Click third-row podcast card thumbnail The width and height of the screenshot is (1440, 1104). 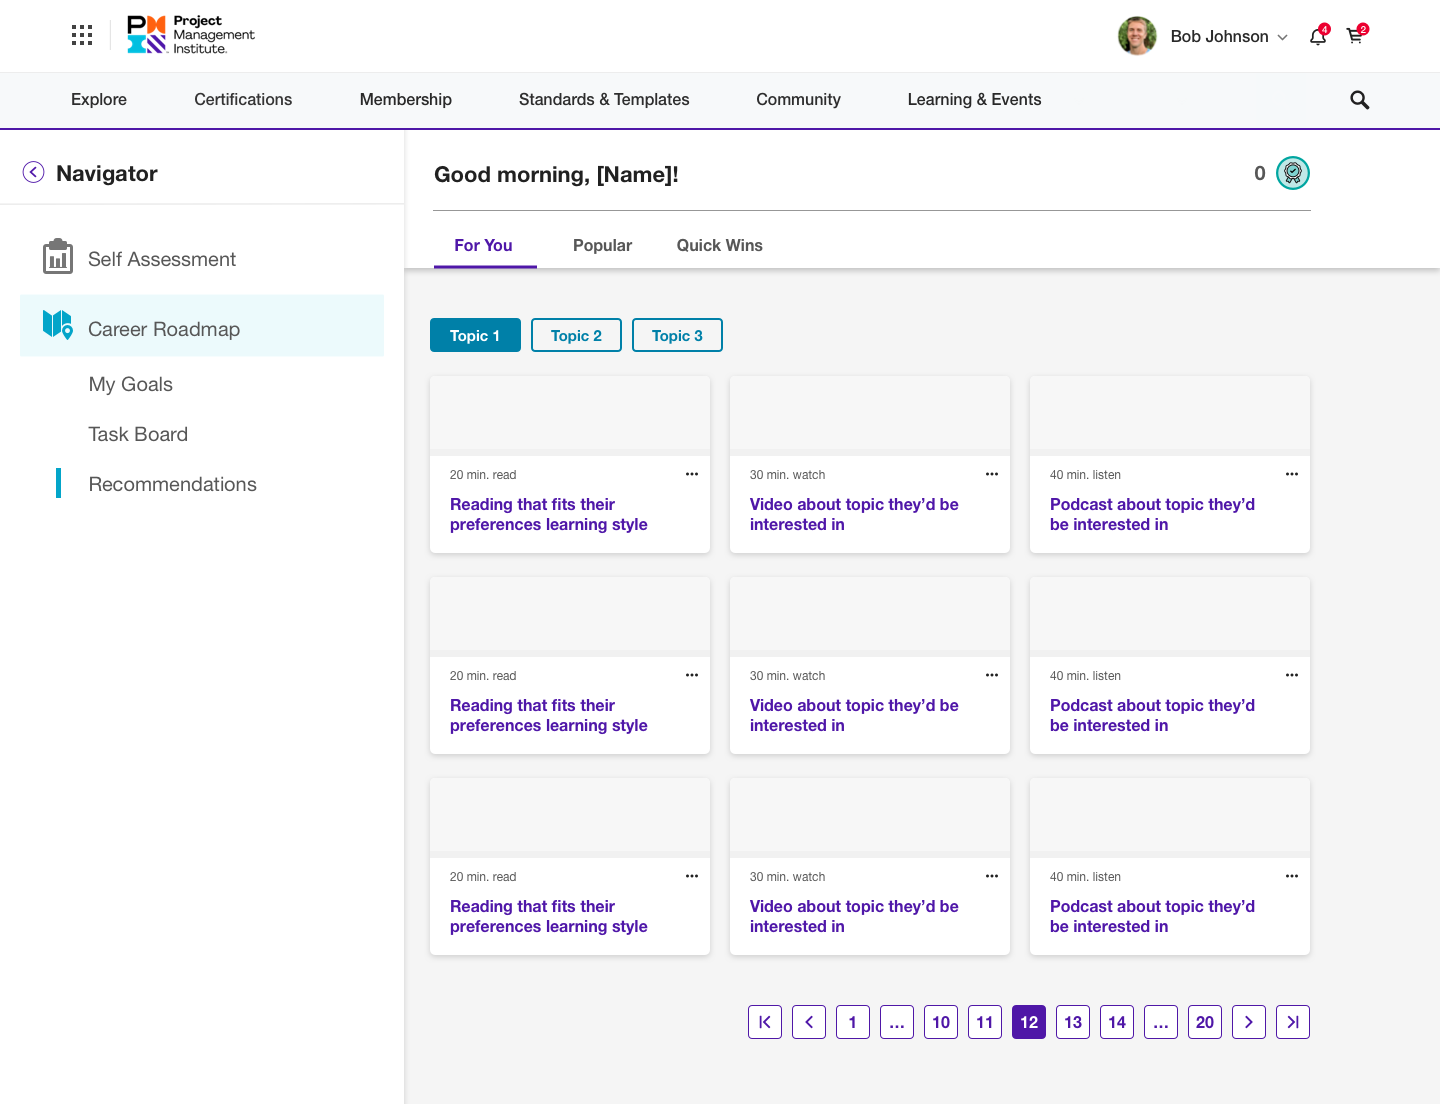coord(1170,818)
